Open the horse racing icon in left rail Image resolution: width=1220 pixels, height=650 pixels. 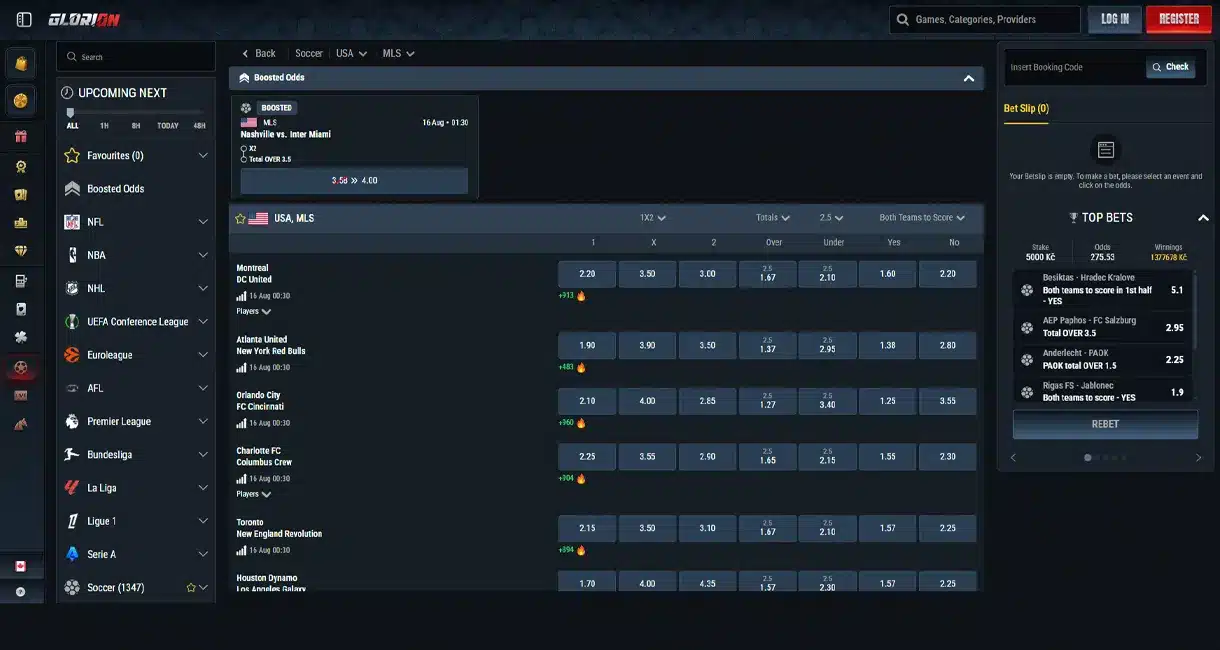tap(20, 424)
